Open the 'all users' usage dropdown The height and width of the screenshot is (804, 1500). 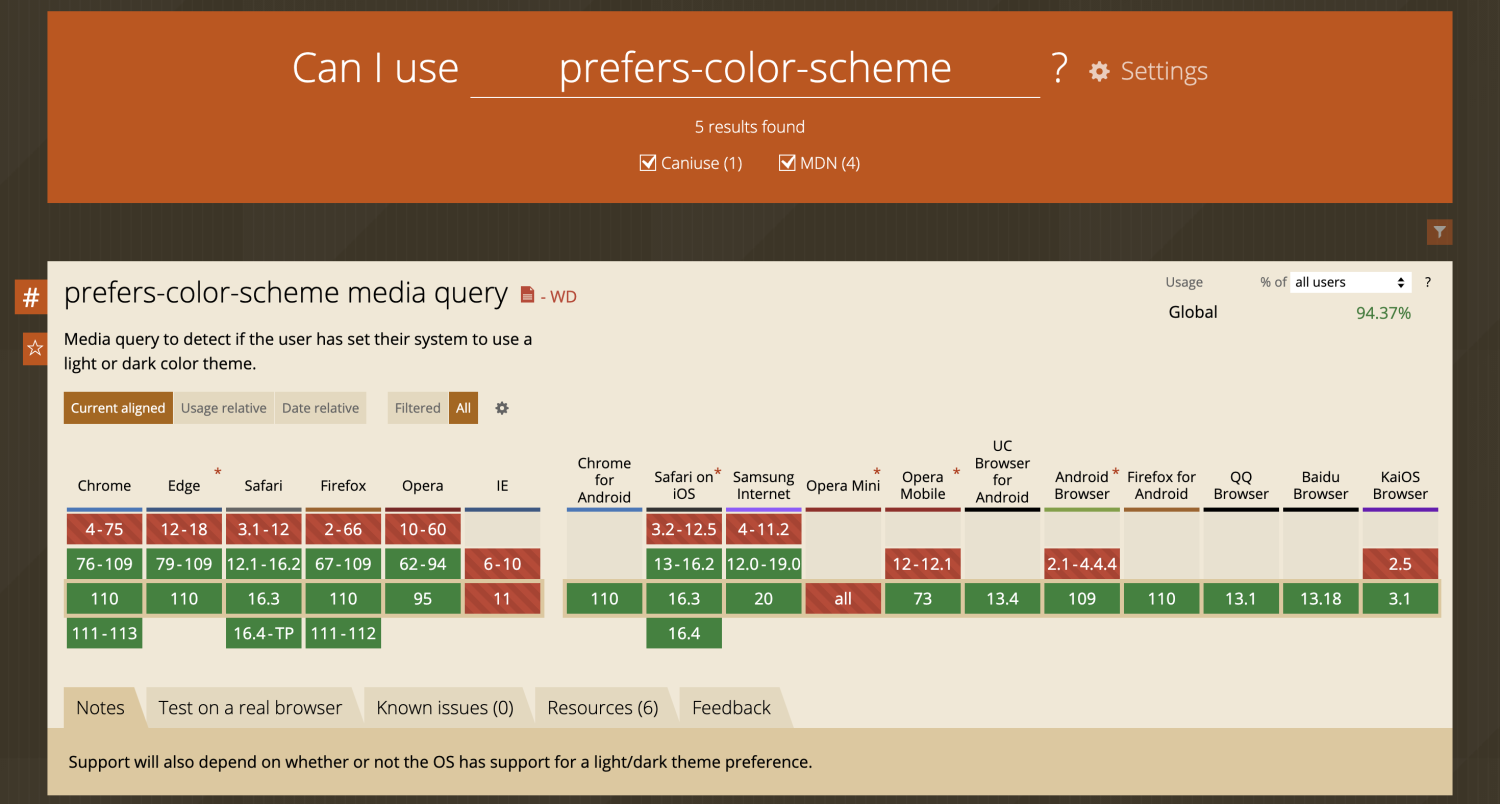[1350, 282]
